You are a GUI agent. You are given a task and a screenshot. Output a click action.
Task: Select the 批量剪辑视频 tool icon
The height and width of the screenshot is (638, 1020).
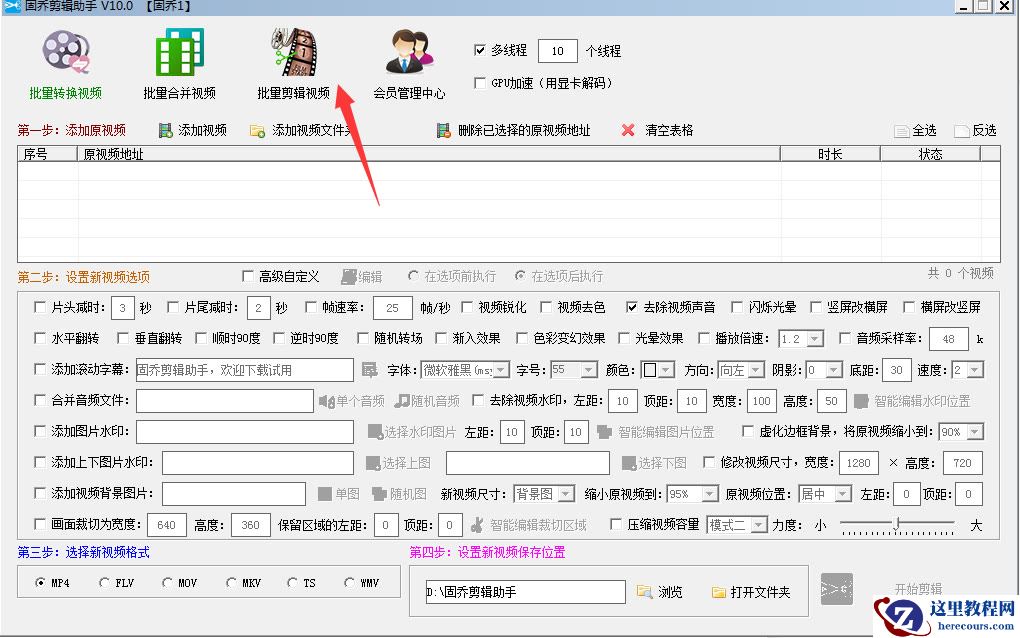pos(292,55)
